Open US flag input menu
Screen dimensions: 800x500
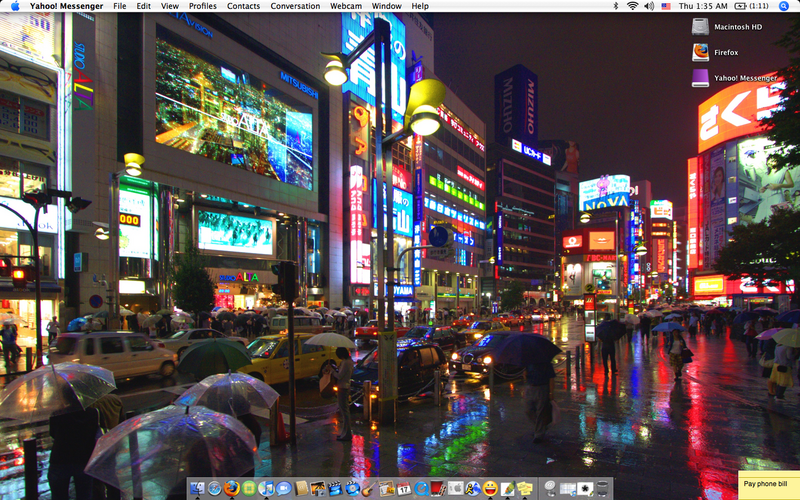[x=666, y=6]
